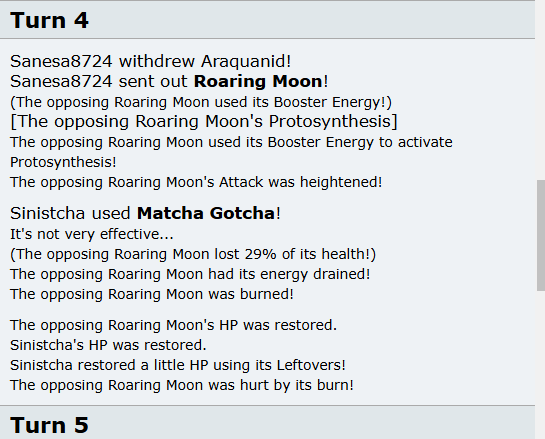545x439 pixels.
Task: Select the 'lost 29% of its health' line
Action: click(193, 254)
